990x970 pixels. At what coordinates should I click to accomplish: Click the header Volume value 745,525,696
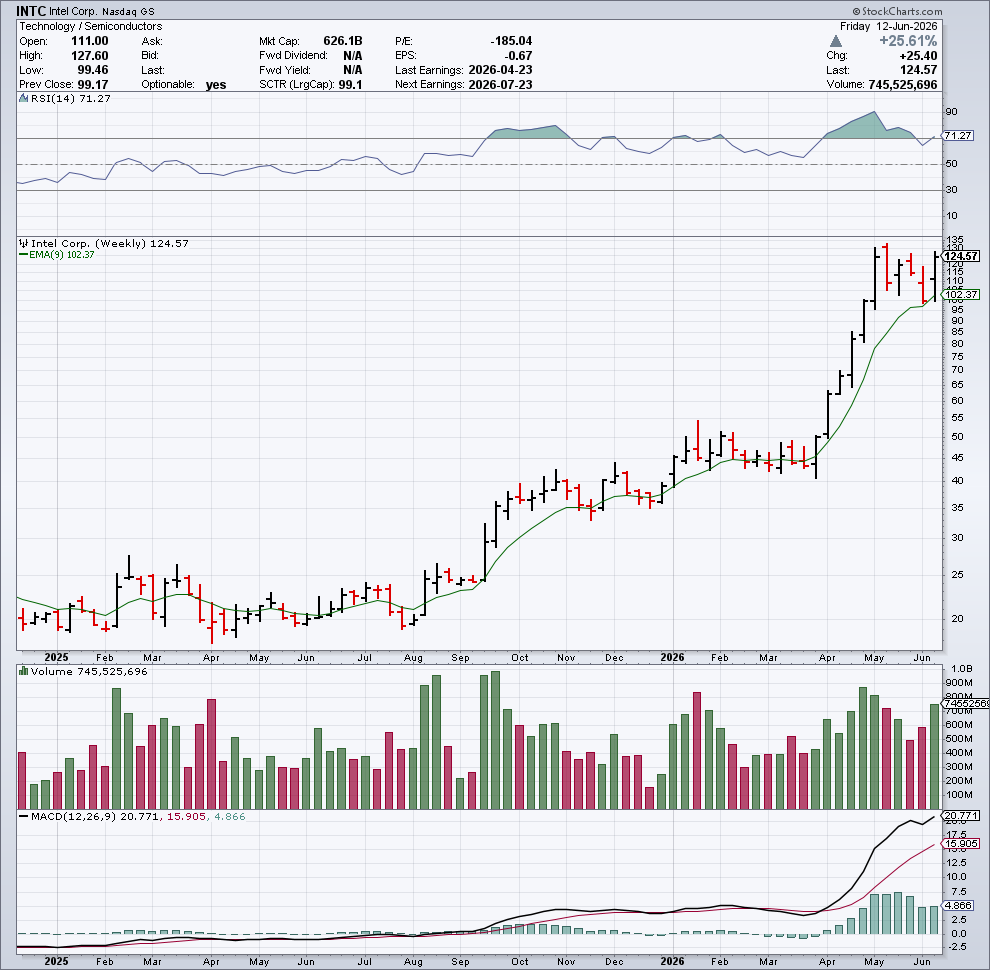point(903,85)
